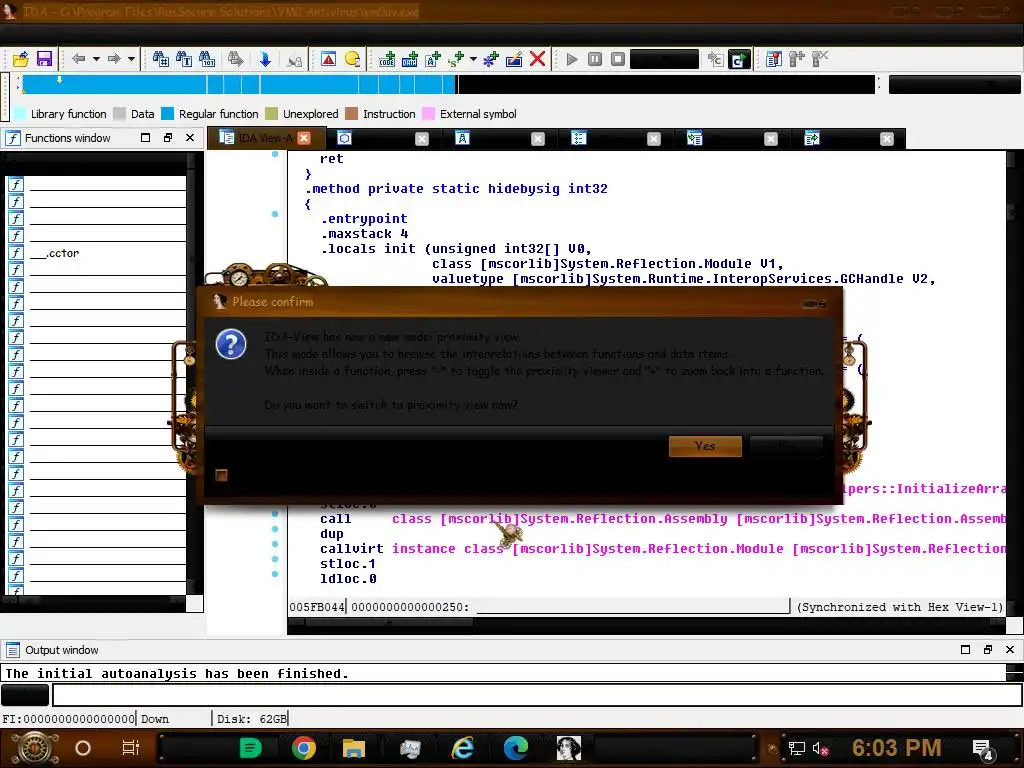Click the Output window command input field
The width and height of the screenshot is (1024, 768).
pos(537,695)
